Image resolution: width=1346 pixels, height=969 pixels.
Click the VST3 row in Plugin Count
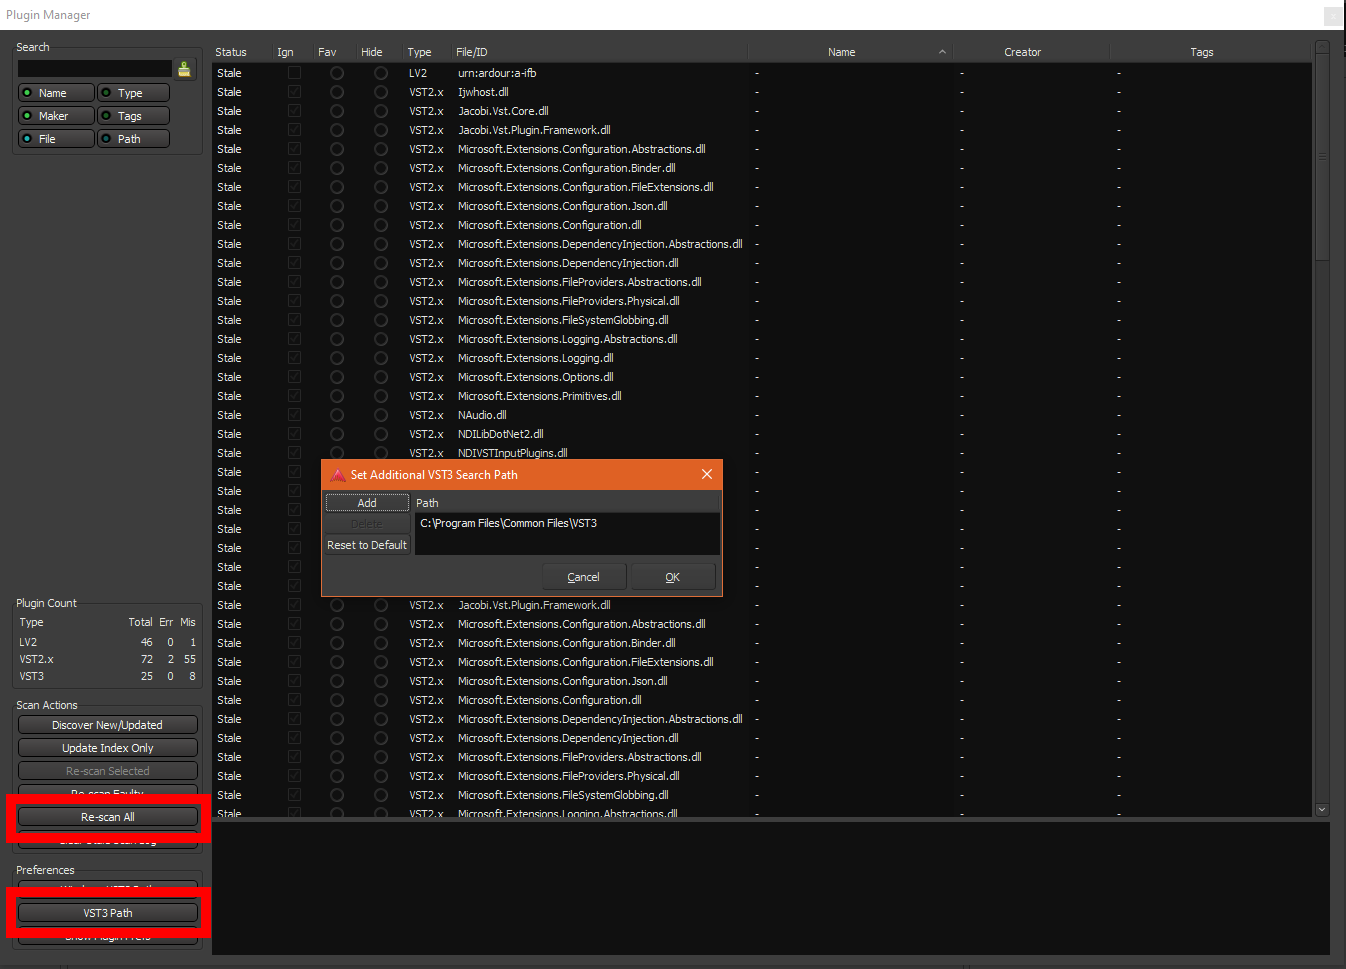[108, 676]
